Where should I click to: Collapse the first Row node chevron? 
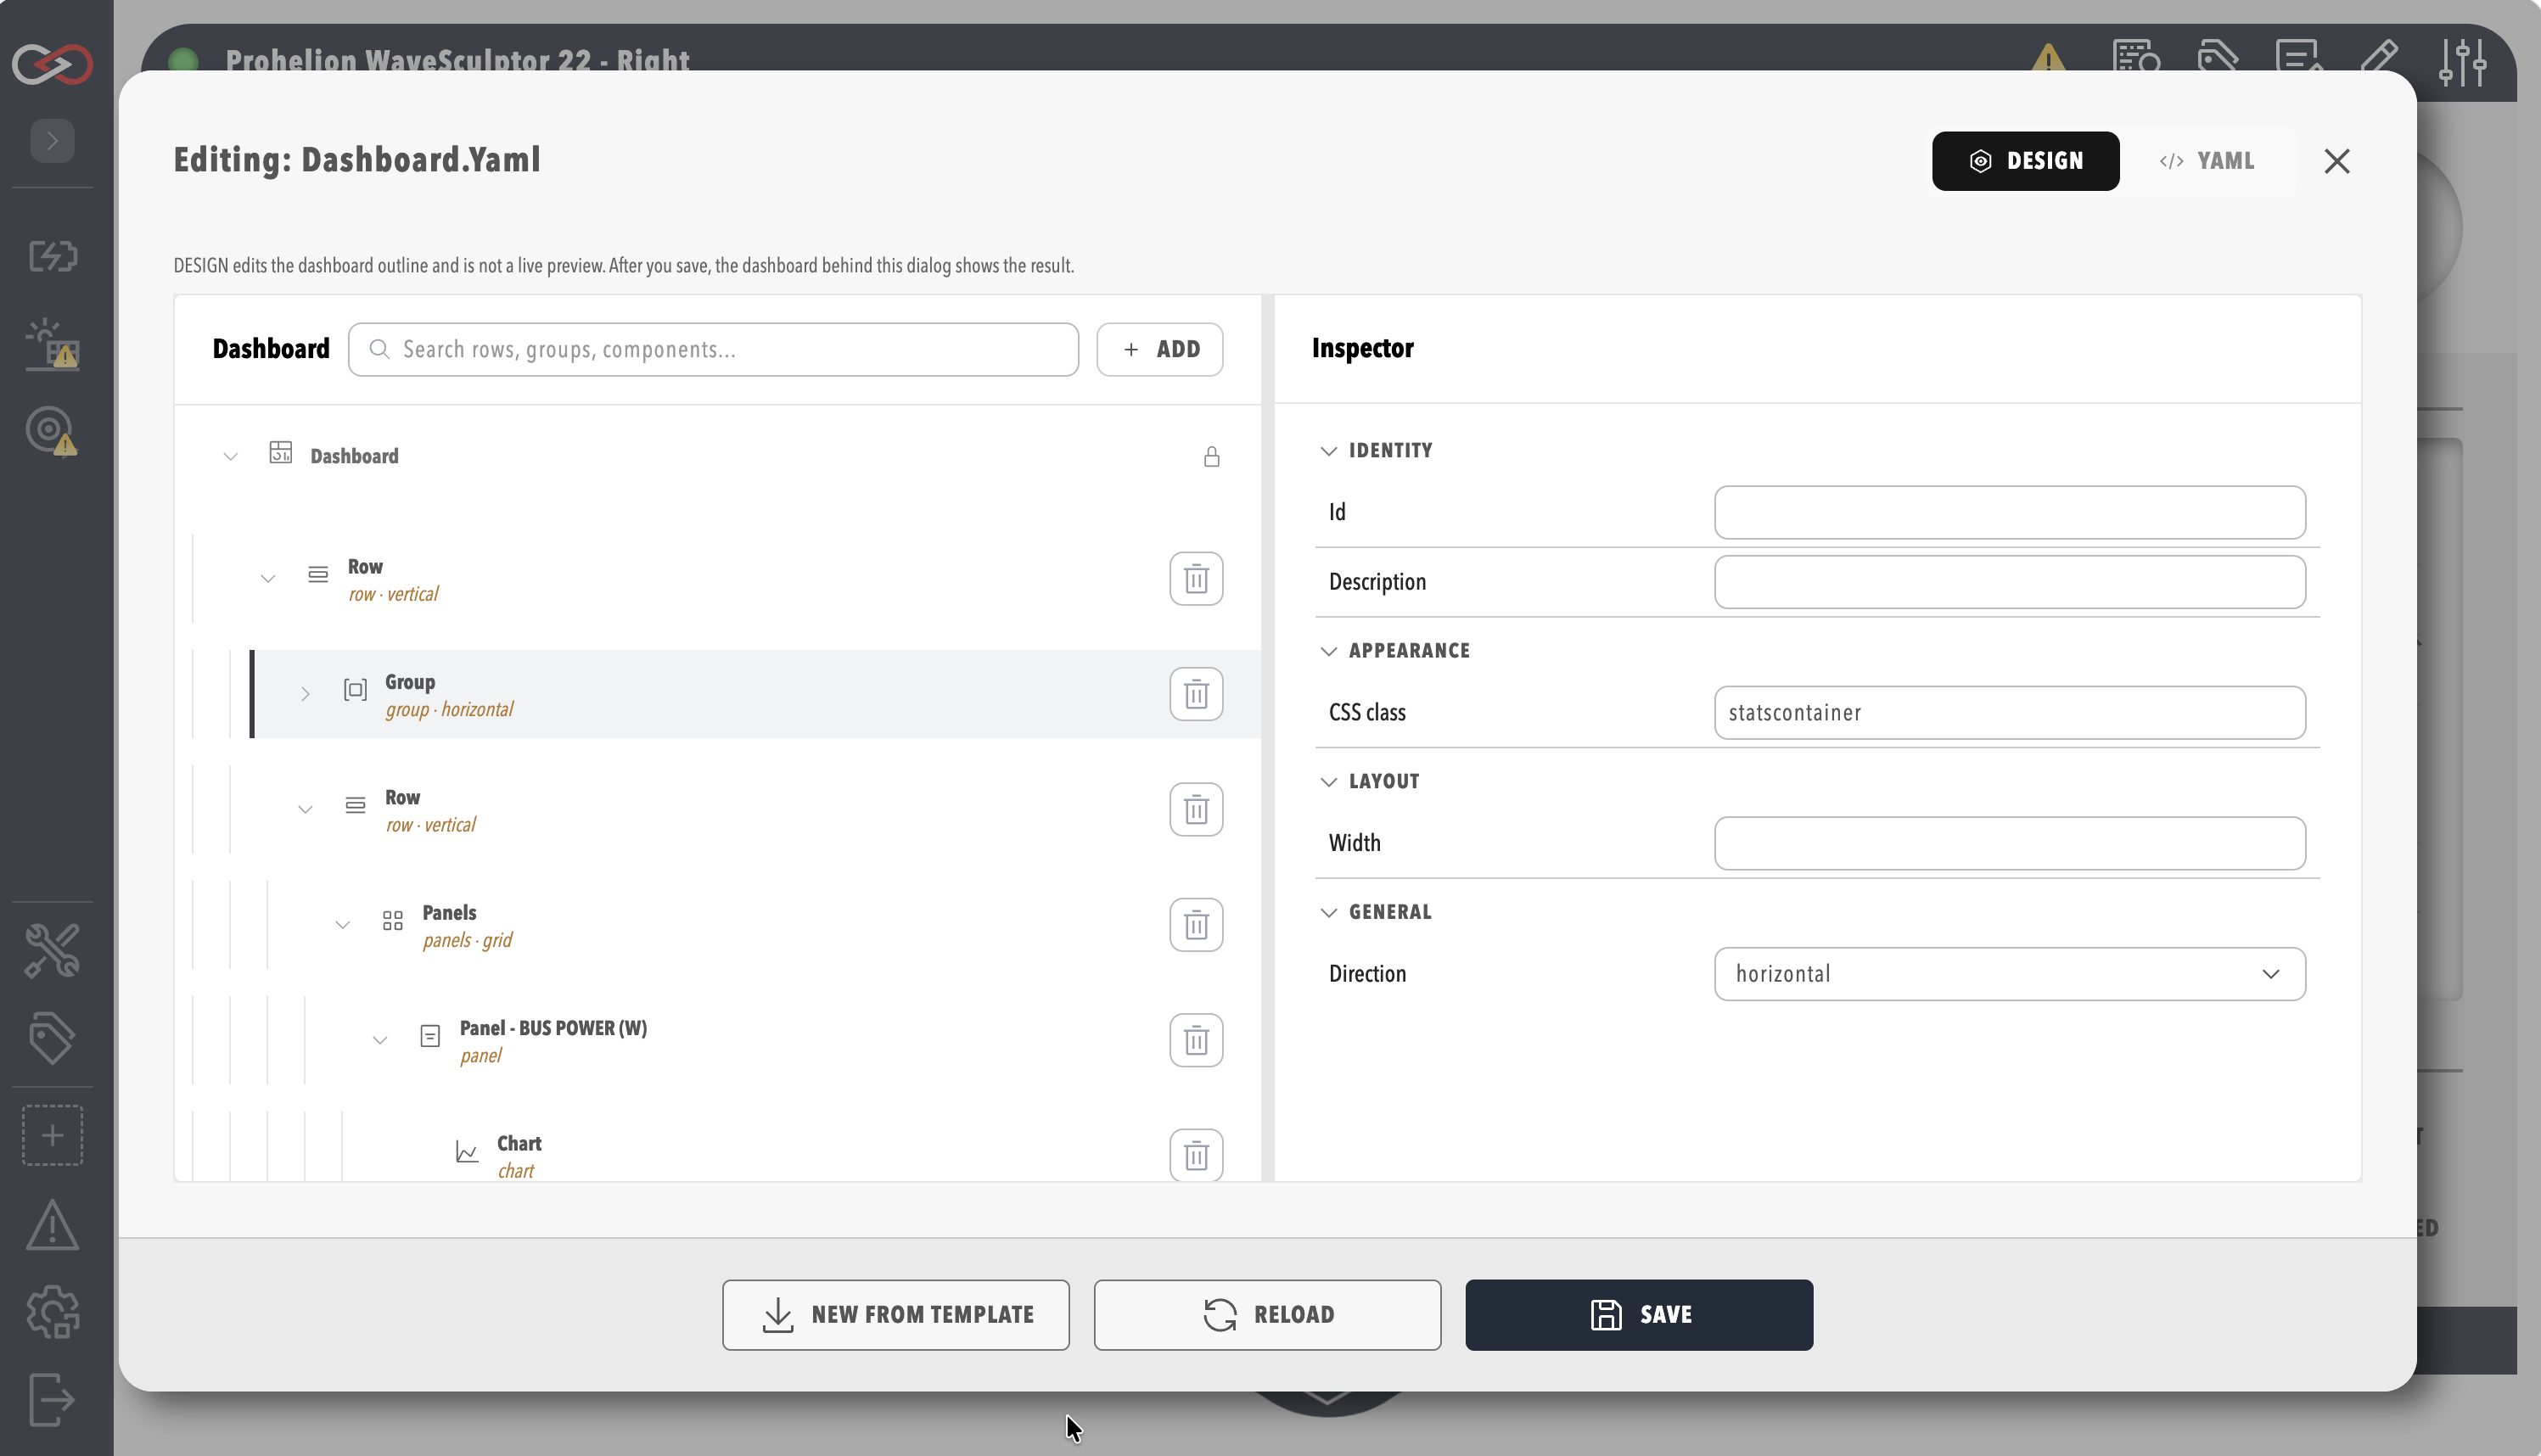[x=267, y=579]
